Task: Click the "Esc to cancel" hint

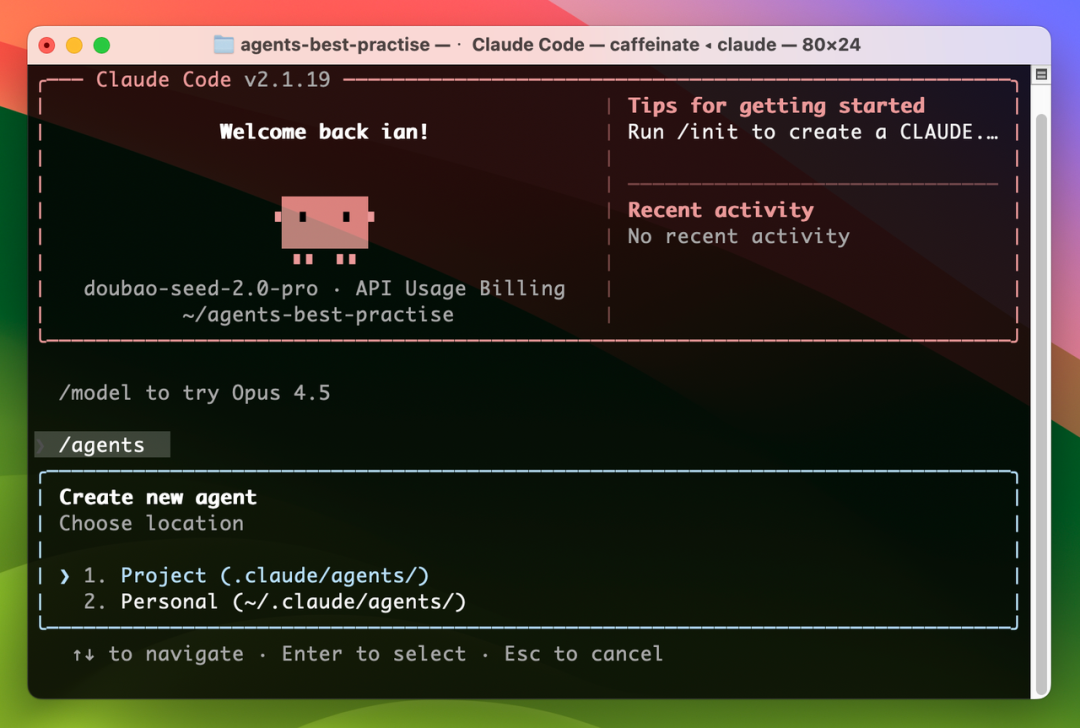Action: click(x=583, y=654)
